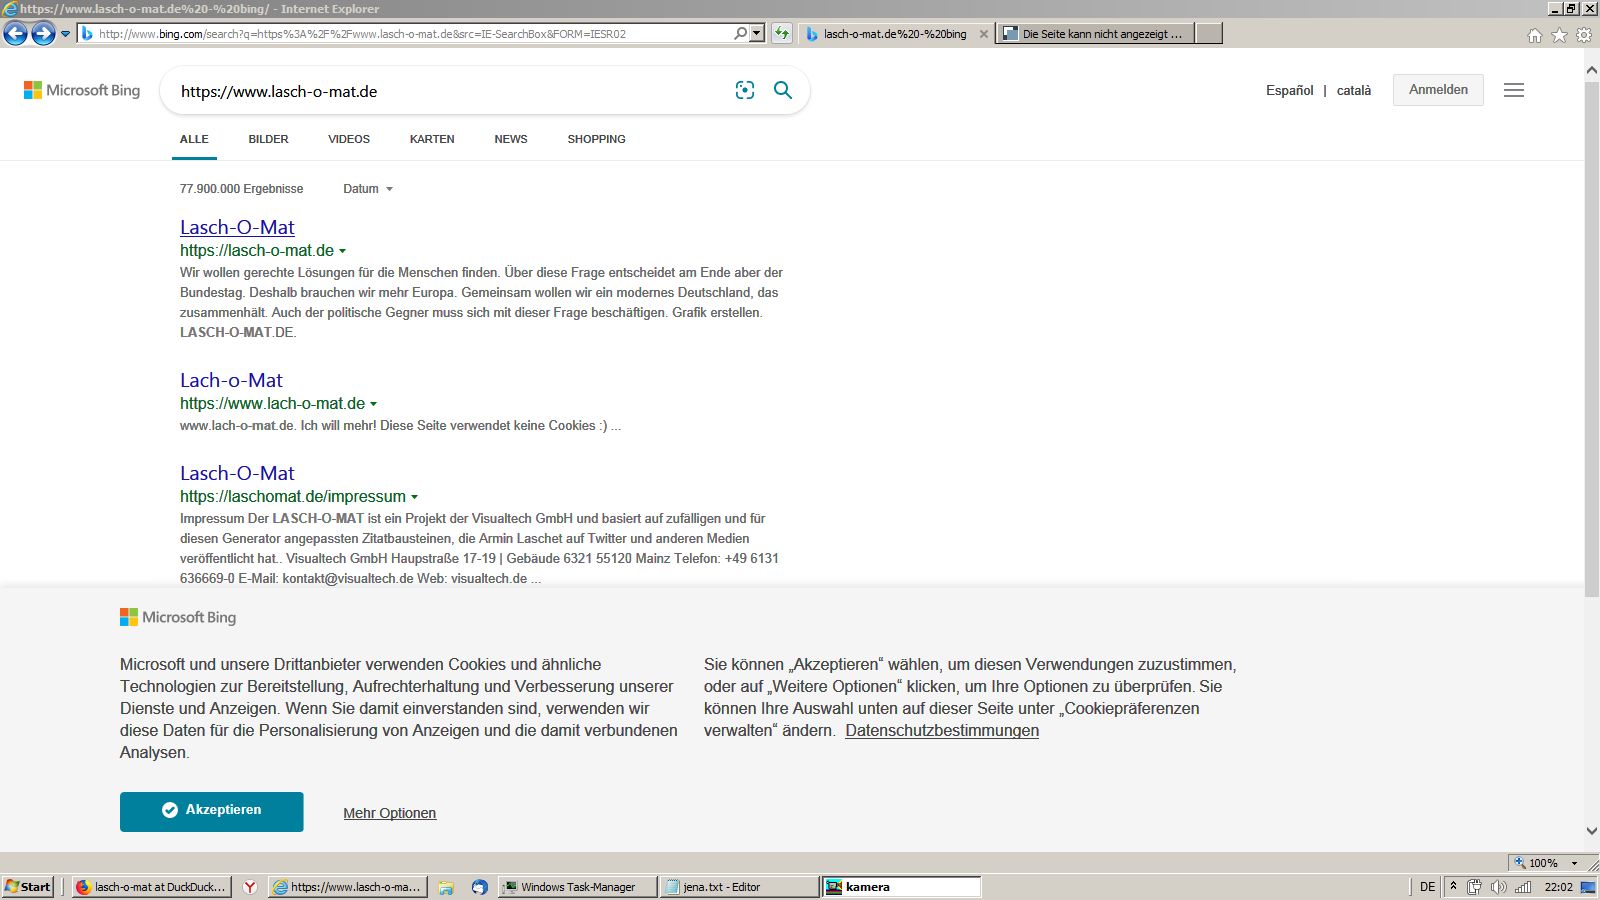This screenshot has width=1600, height=900.
Task: Select the BILDER search tab
Action: coord(268,139)
